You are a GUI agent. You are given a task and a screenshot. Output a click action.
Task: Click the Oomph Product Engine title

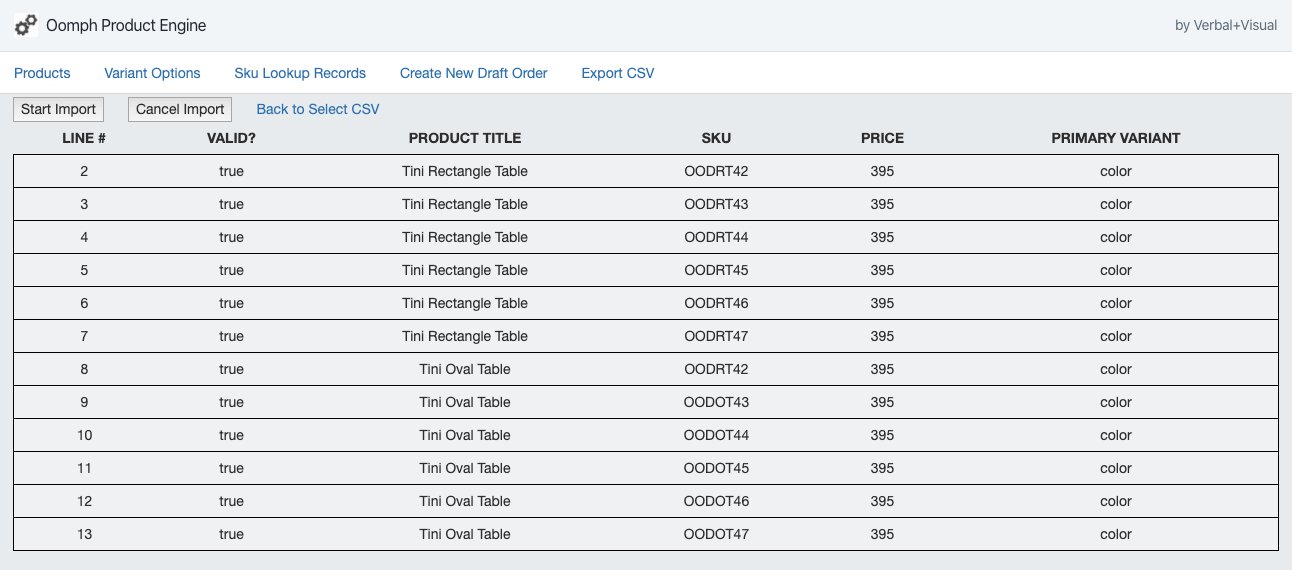coord(126,26)
